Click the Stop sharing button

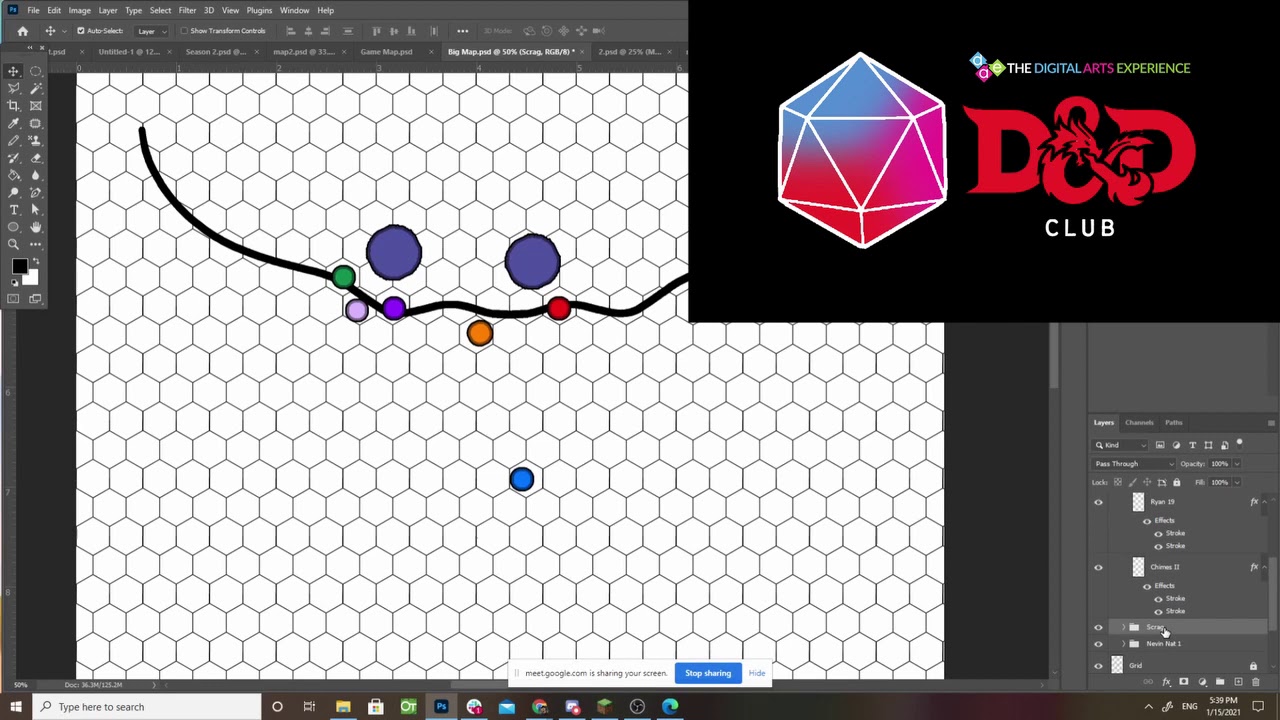point(708,673)
